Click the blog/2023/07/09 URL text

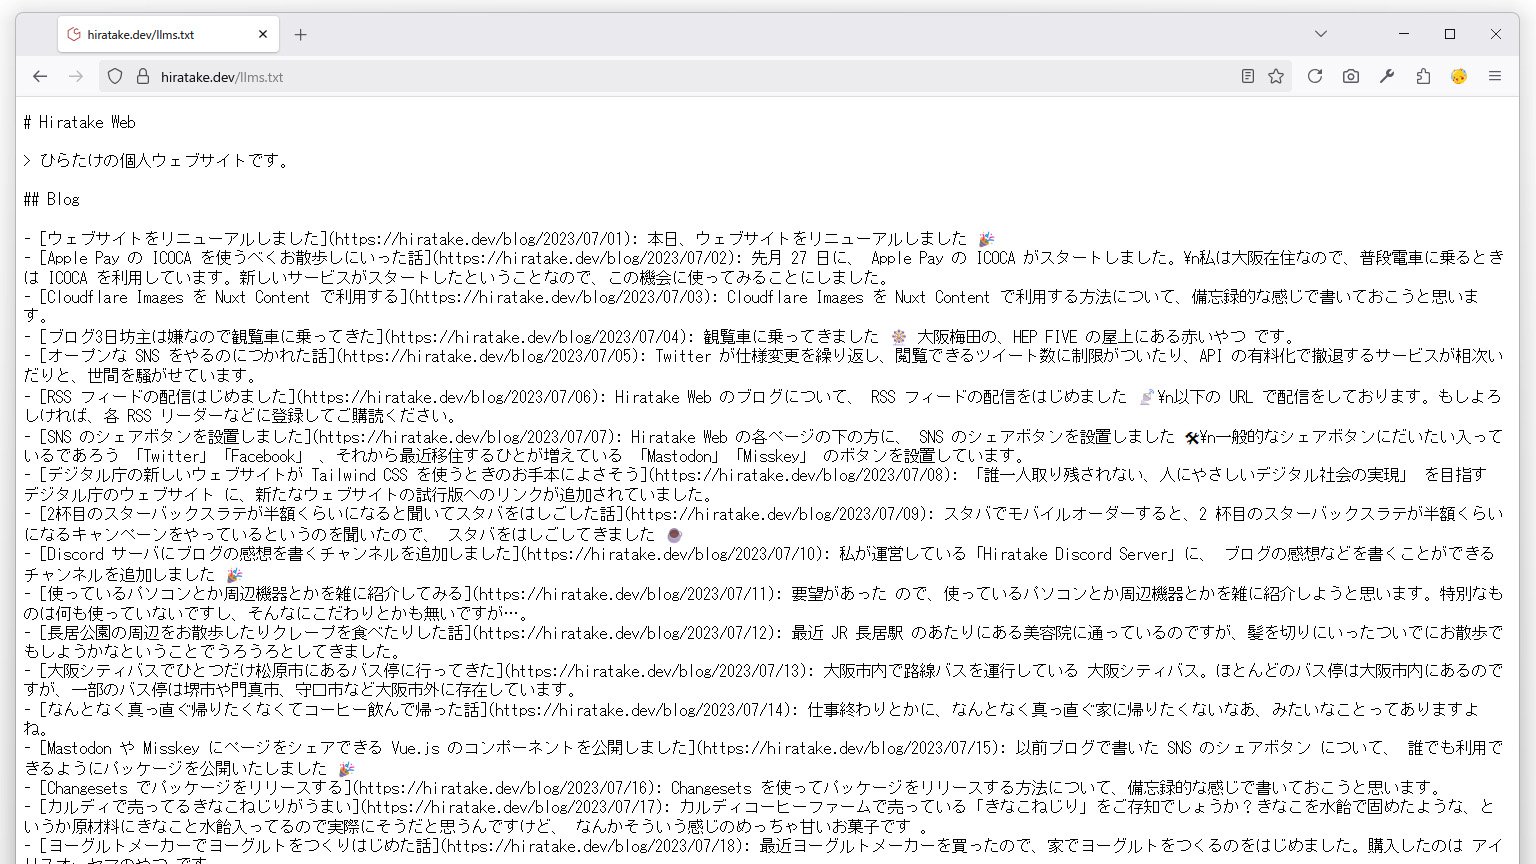[780, 514]
